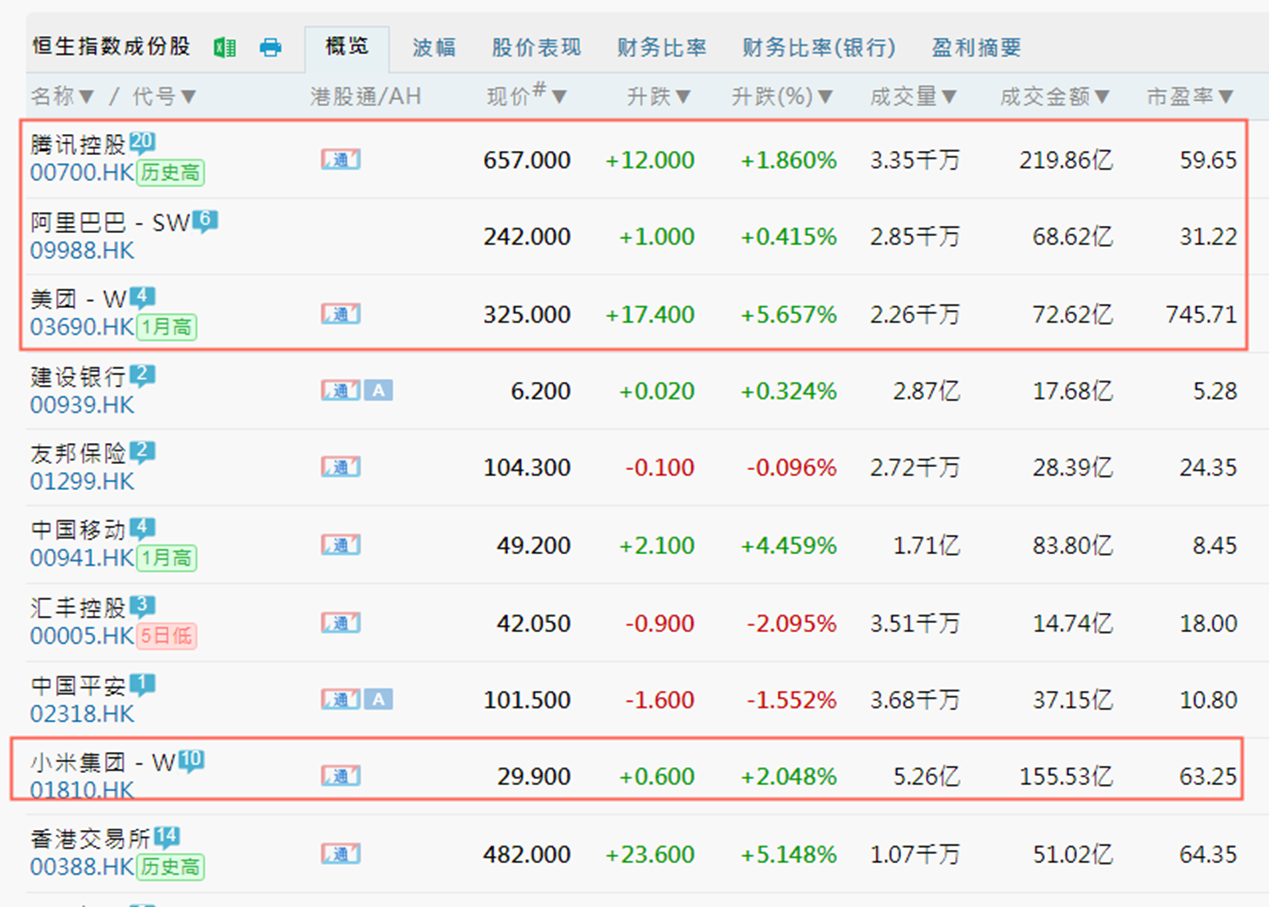Export table to Excel icon

pos(225,47)
